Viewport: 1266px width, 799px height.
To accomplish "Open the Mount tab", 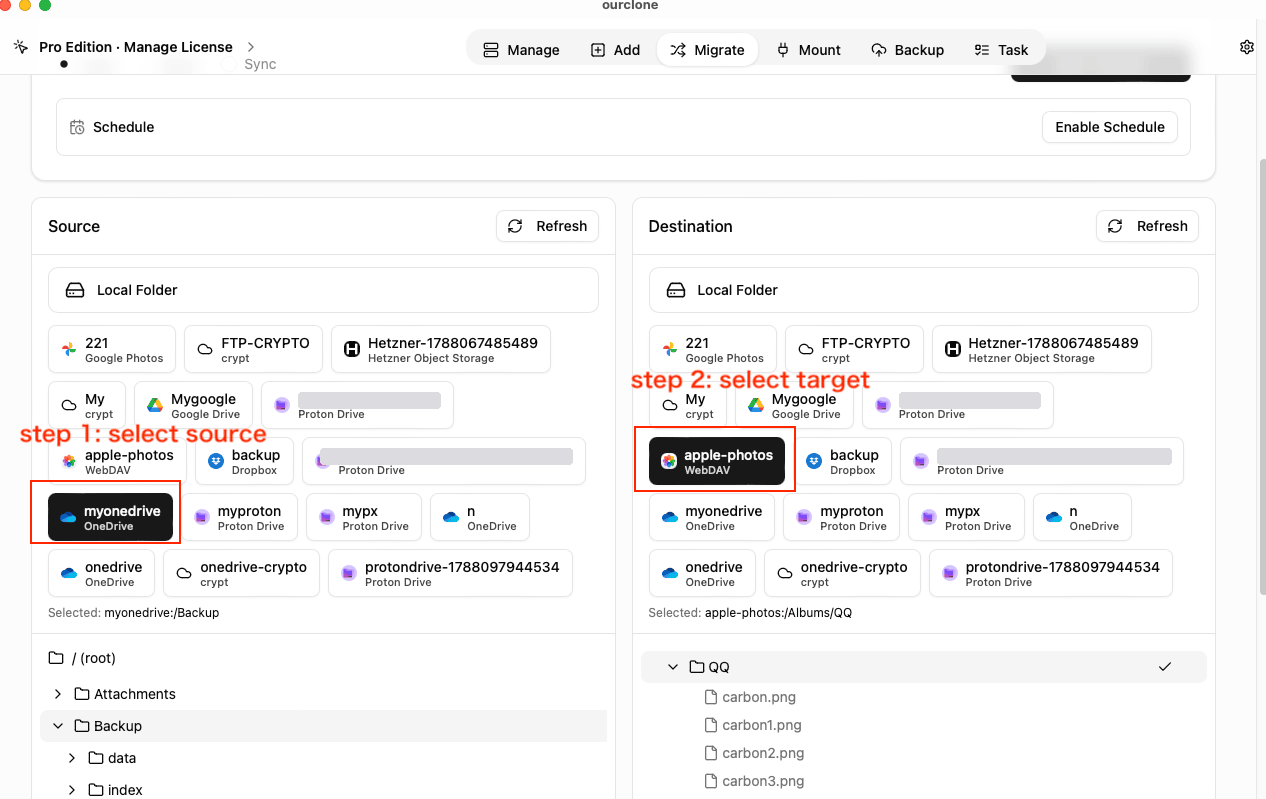I will [x=809, y=50].
